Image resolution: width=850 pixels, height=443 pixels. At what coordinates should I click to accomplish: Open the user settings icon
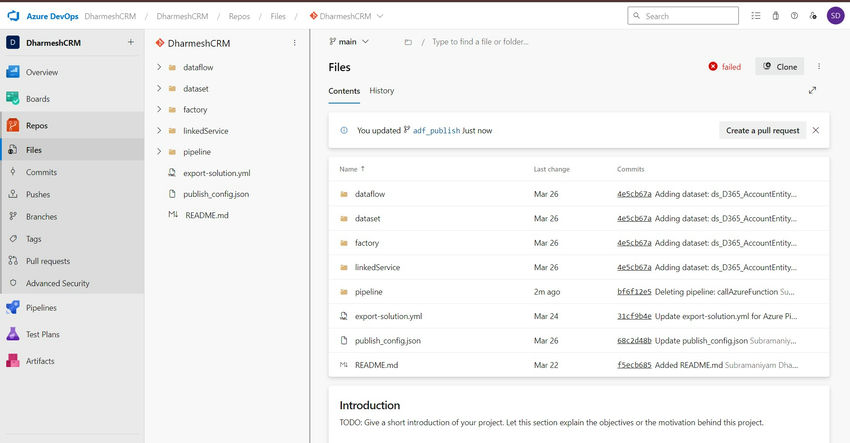tap(813, 16)
